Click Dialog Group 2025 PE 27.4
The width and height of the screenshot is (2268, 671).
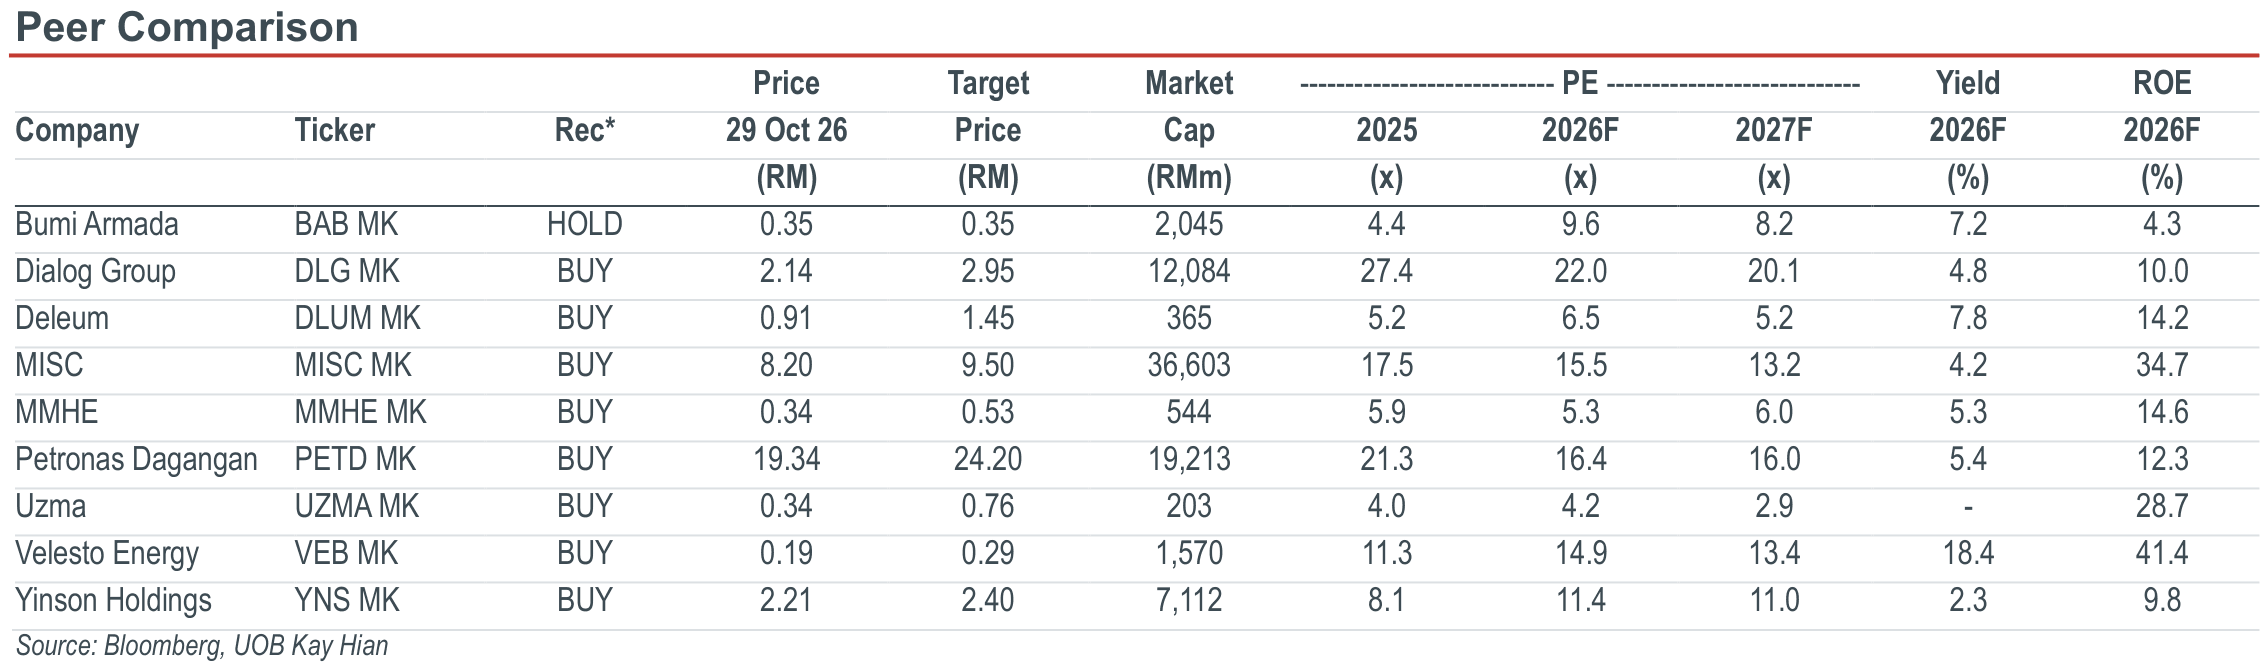point(1387,271)
